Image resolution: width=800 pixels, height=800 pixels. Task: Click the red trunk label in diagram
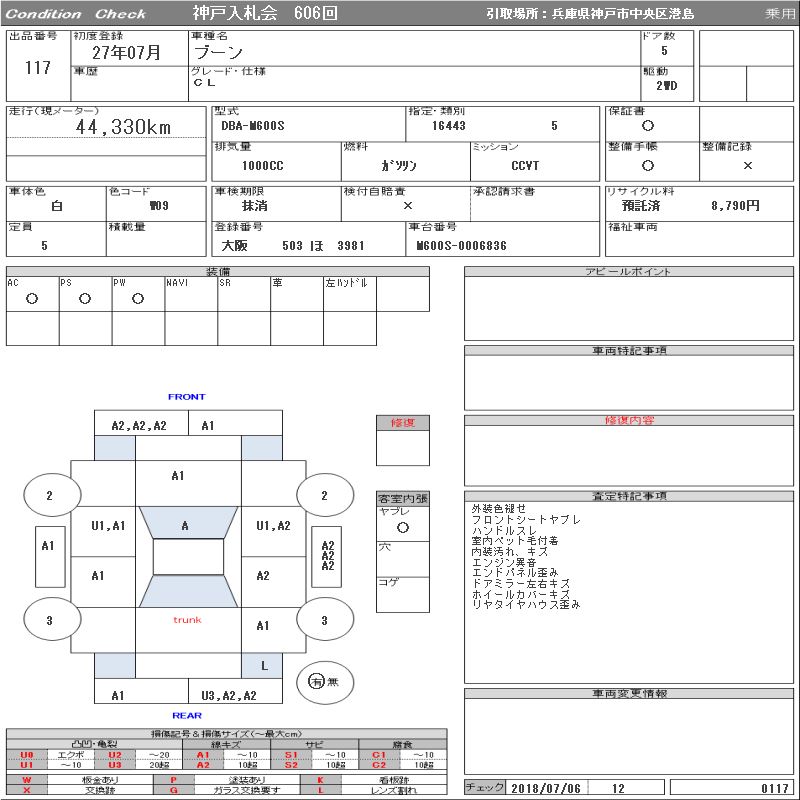coord(187,620)
